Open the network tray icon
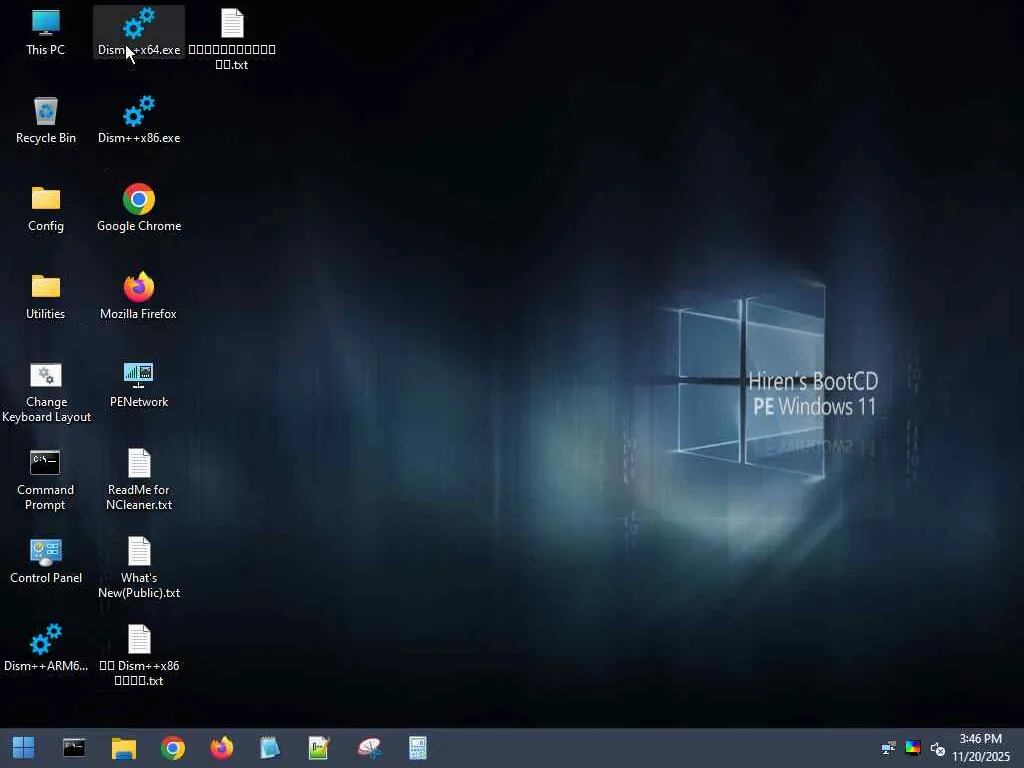 tap(888, 748)
